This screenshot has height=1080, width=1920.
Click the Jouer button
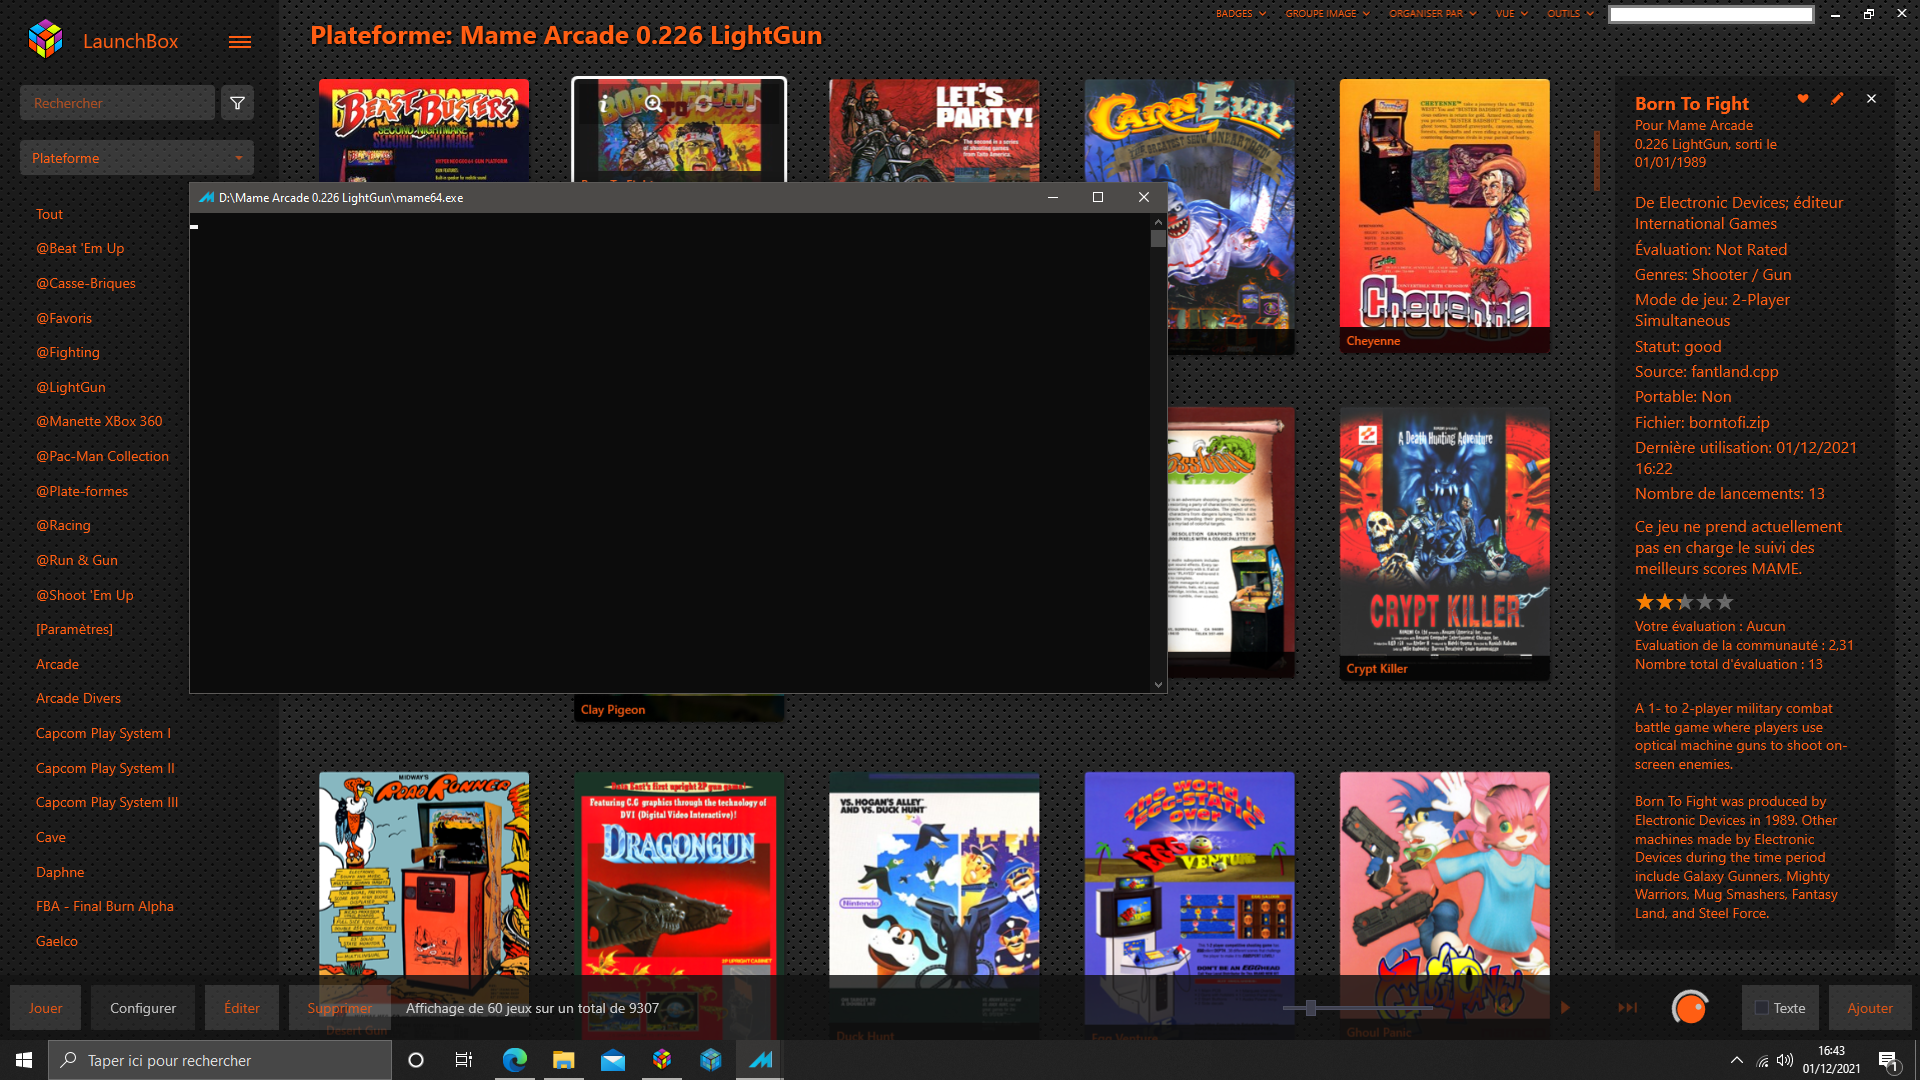(x=45, y=1008)
